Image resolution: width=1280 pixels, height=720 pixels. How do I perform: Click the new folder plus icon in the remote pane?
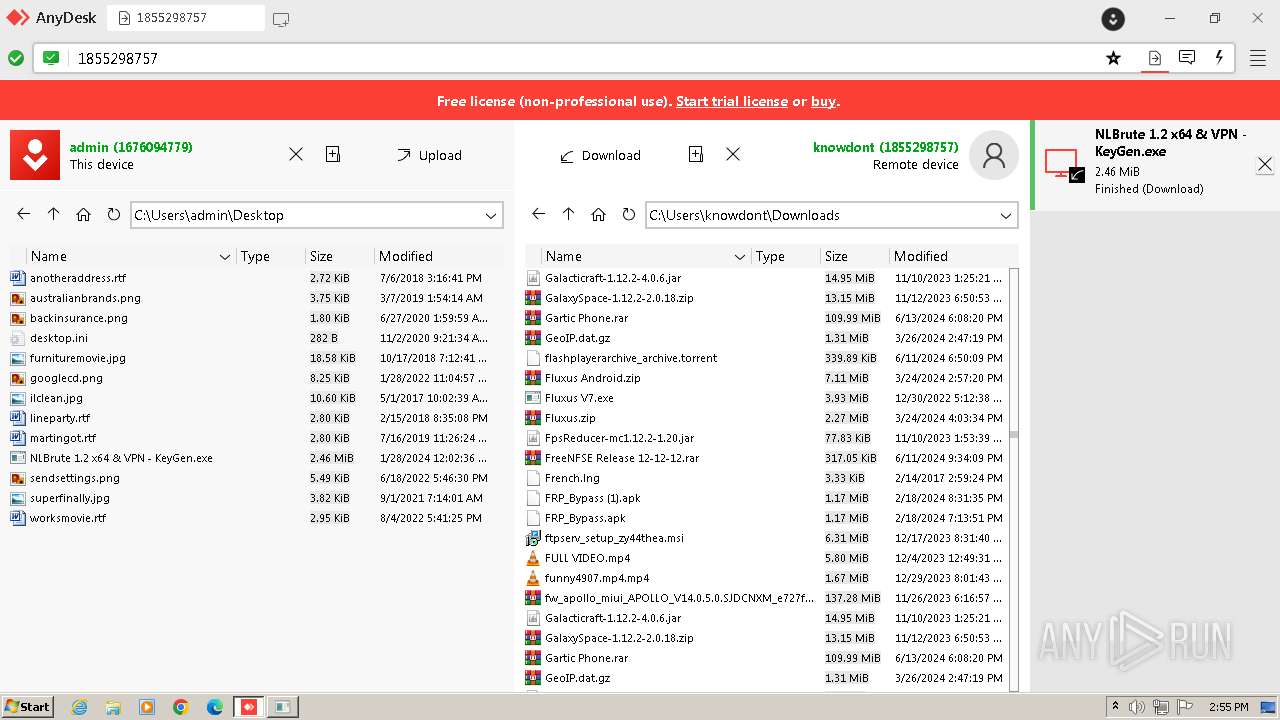(696, 154)
